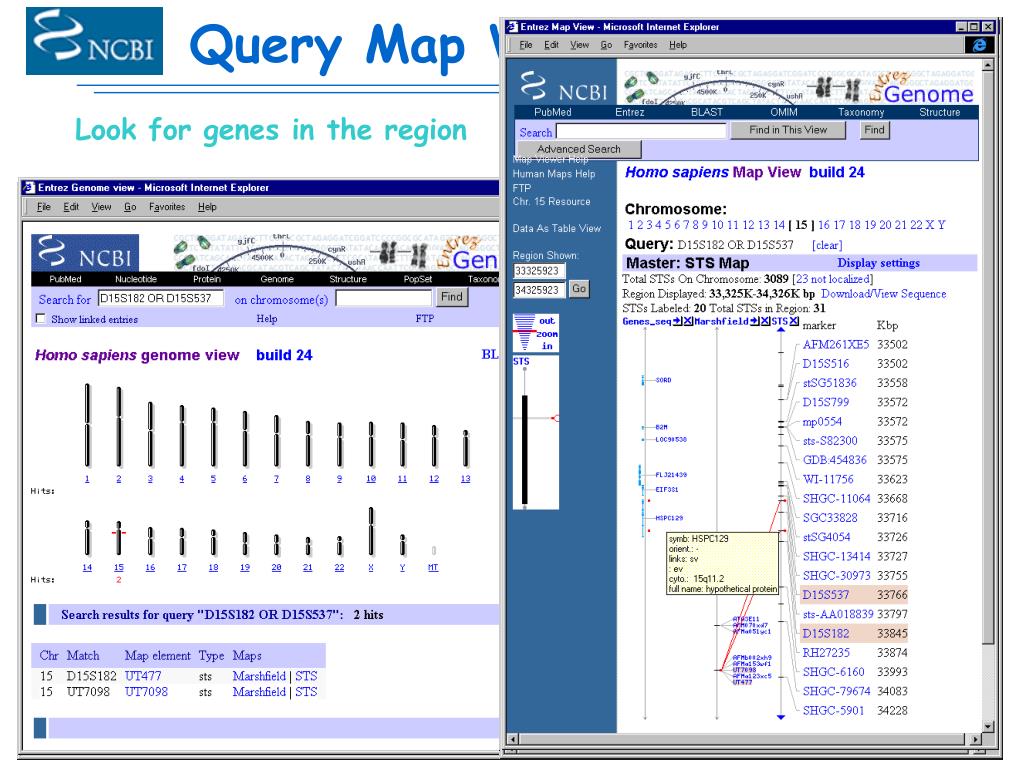Screen dimensions: 1024x768
Task: Click the scroll-up arrow in Map View window
Action: pyautogui.click(x=987, y=65)
